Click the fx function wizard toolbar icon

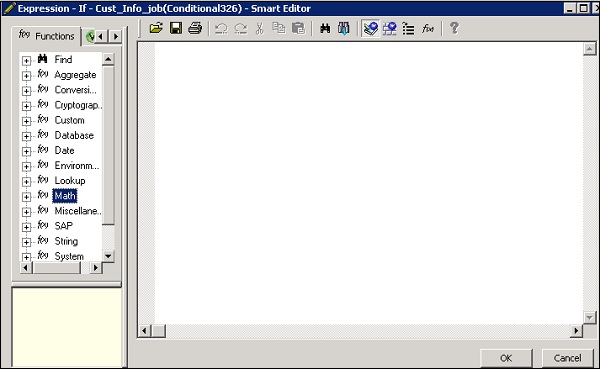point(427,28)
